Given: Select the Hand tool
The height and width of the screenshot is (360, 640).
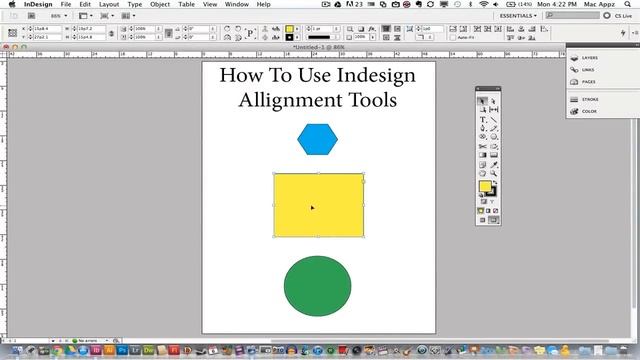Looking at the screenshot, I should click(482, 173).
